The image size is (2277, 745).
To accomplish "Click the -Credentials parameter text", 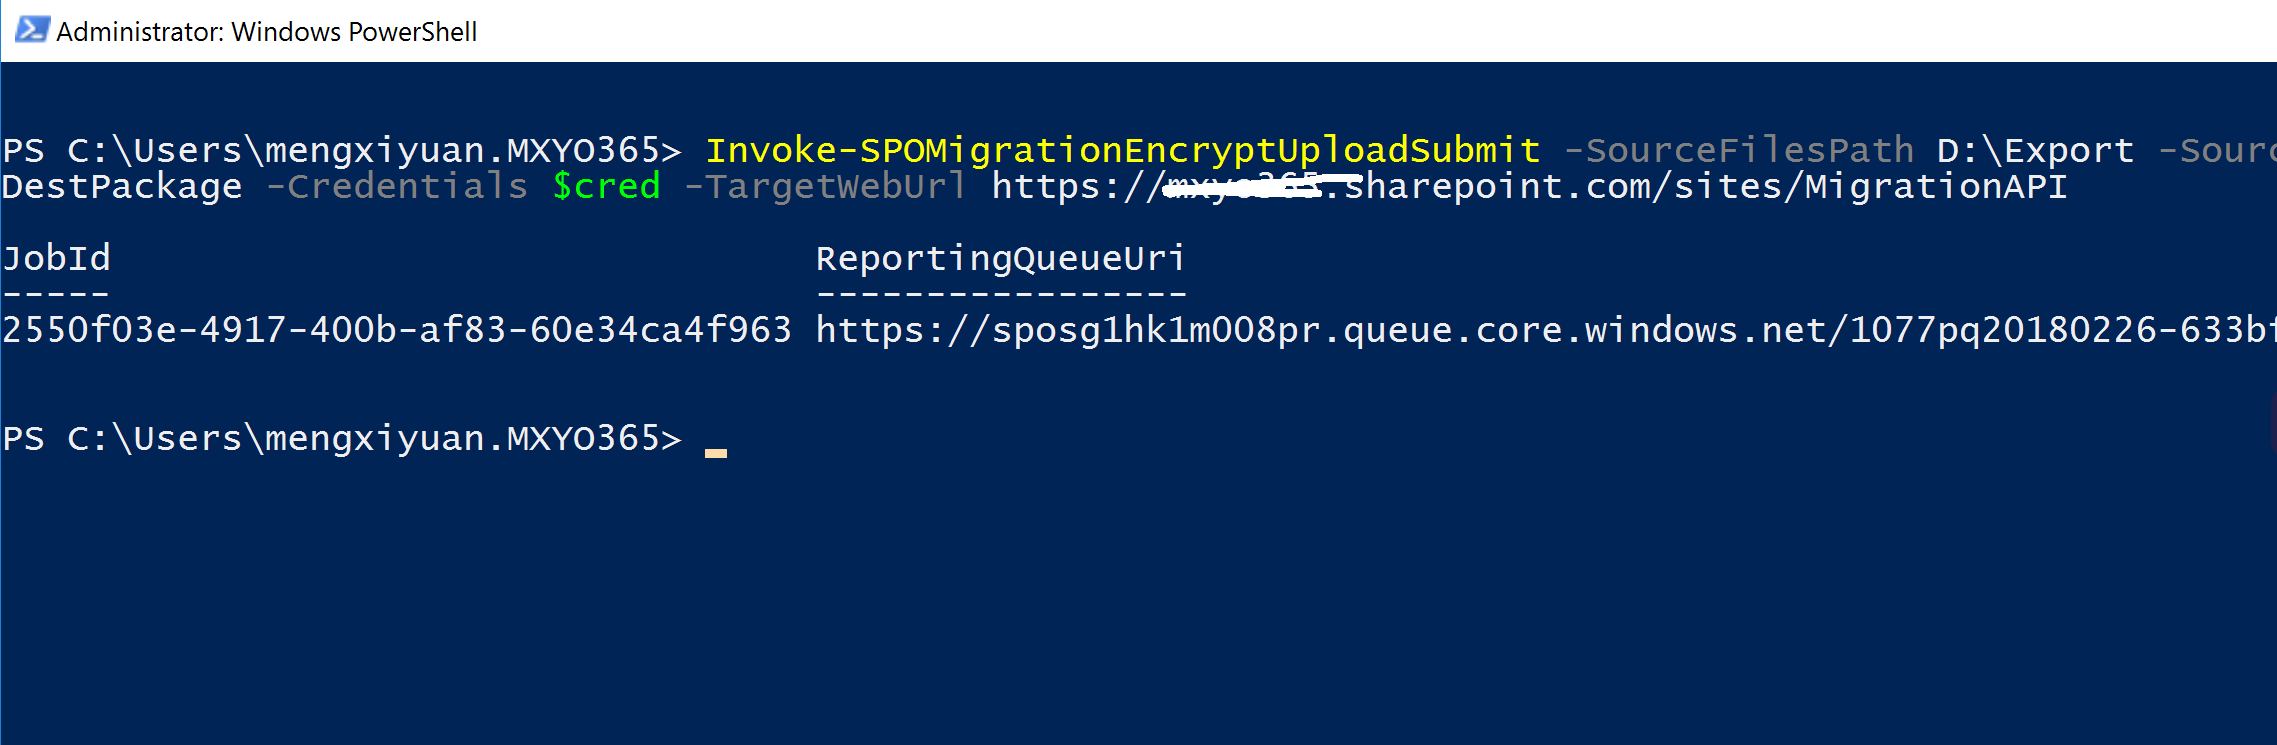I will [397, 186].
